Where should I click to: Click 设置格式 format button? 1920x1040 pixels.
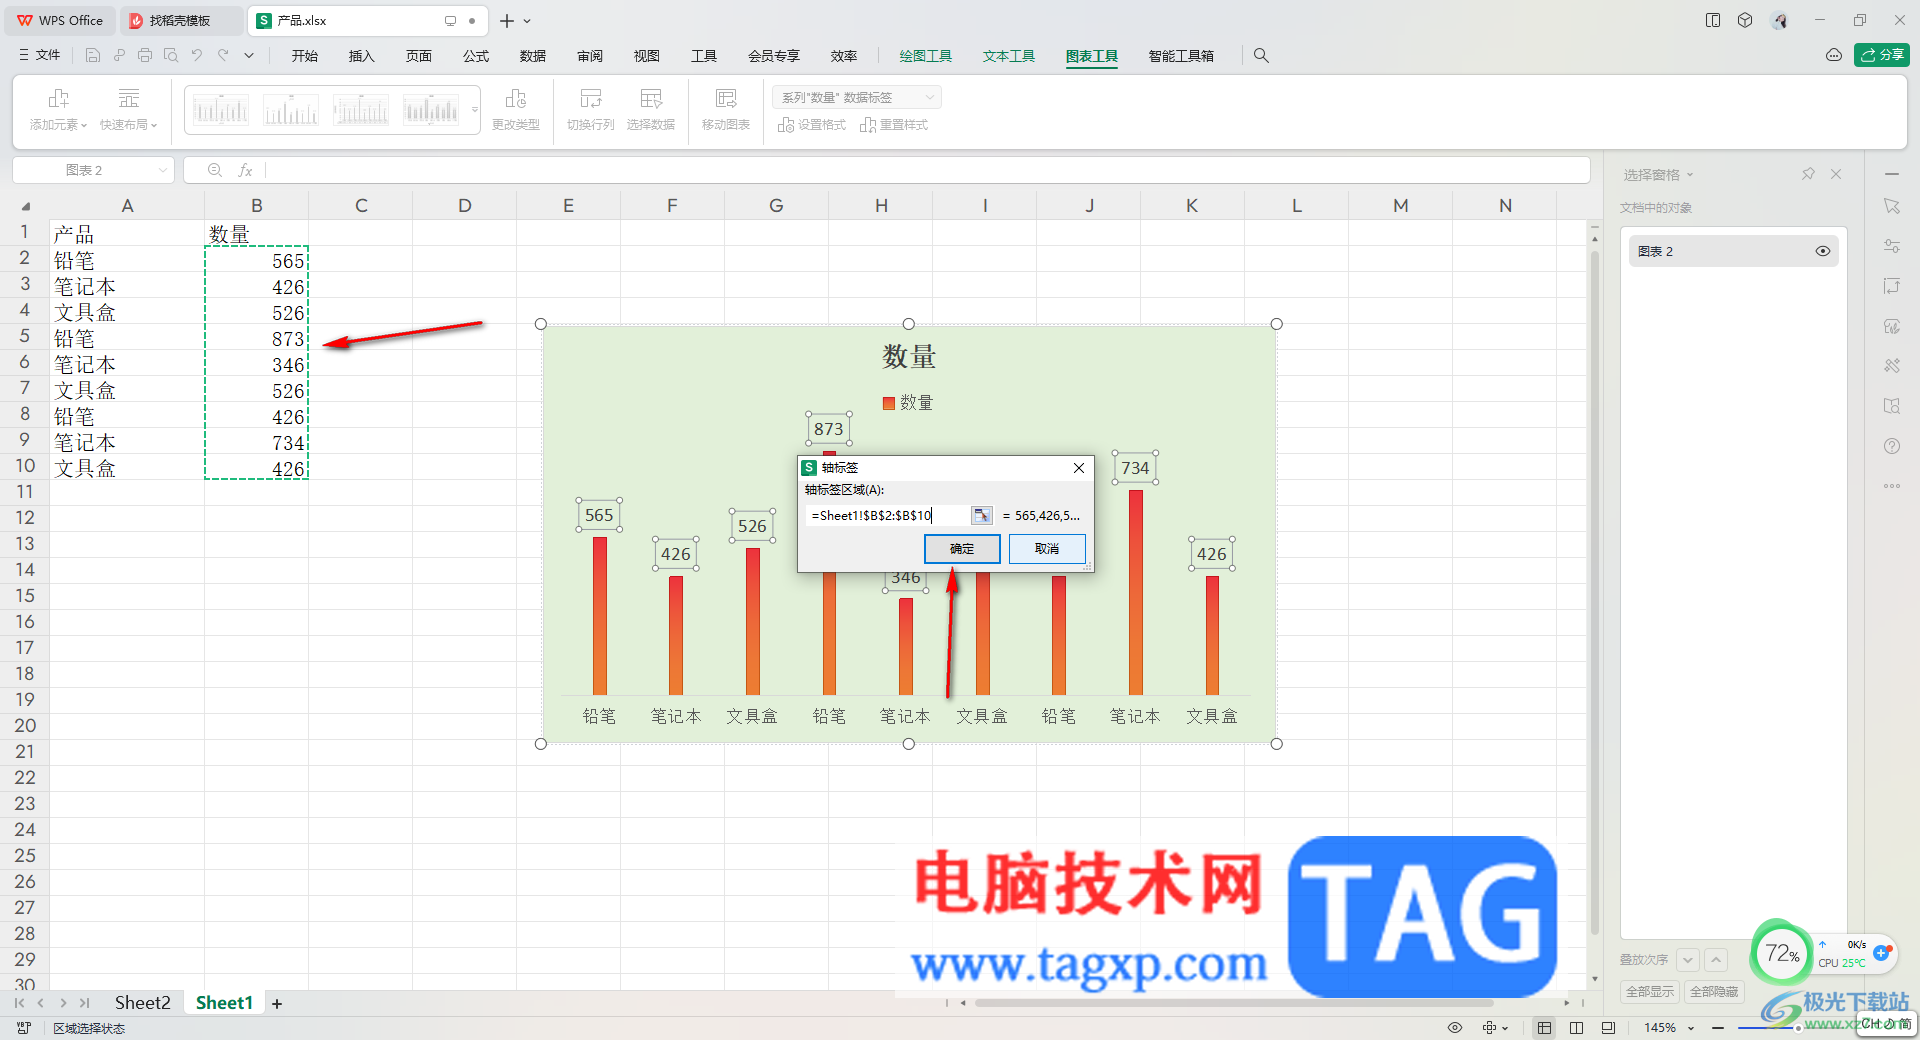click(x=812, y=125)
